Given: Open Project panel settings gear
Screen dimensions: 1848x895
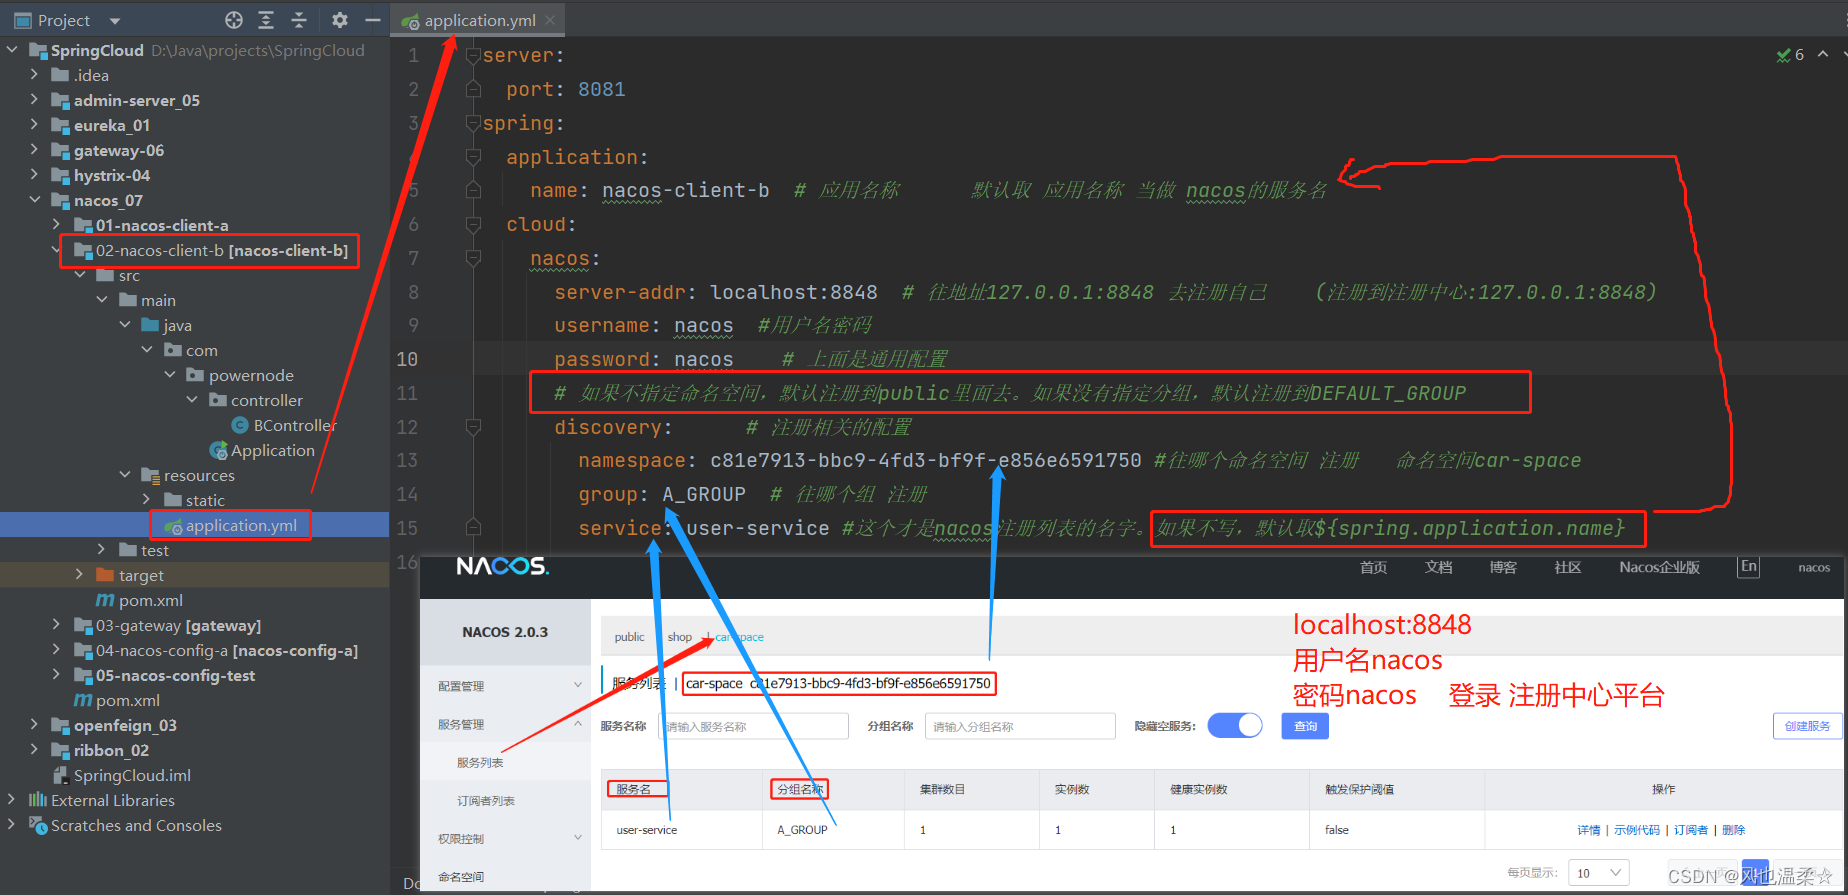Looking at the screenshot, I should [340, 20].
